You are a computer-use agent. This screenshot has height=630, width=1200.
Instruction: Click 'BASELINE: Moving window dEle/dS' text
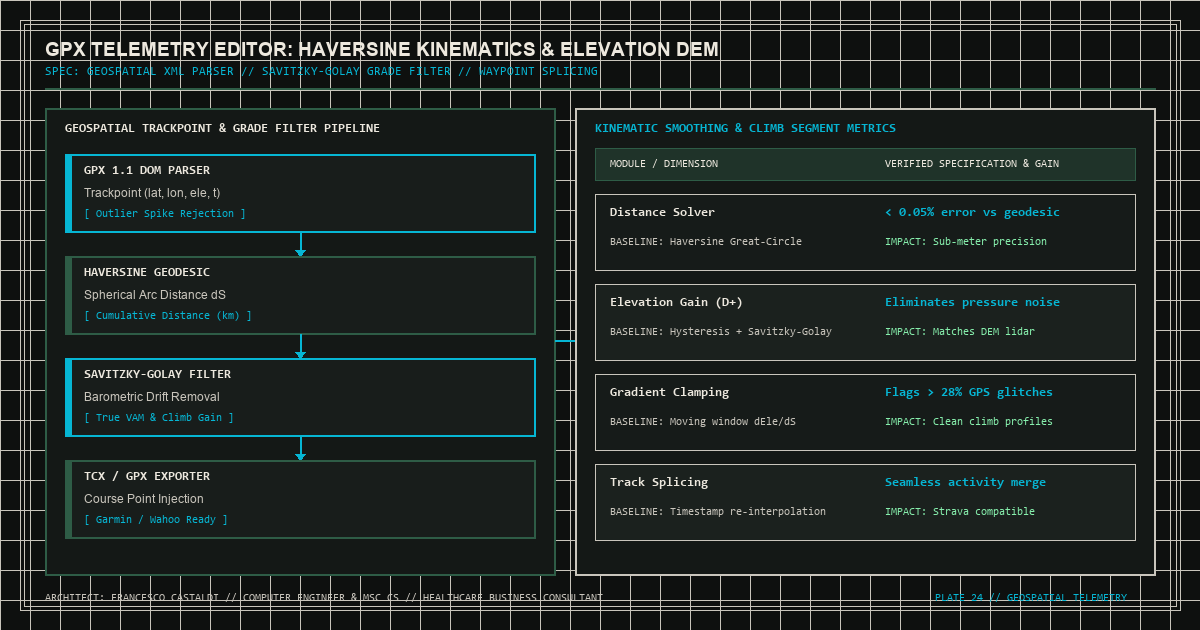tap(703, 422)
